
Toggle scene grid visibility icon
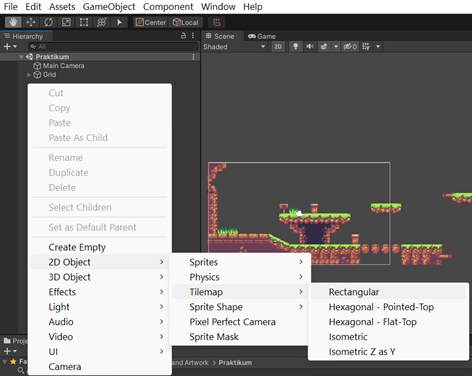click(366, 47)
